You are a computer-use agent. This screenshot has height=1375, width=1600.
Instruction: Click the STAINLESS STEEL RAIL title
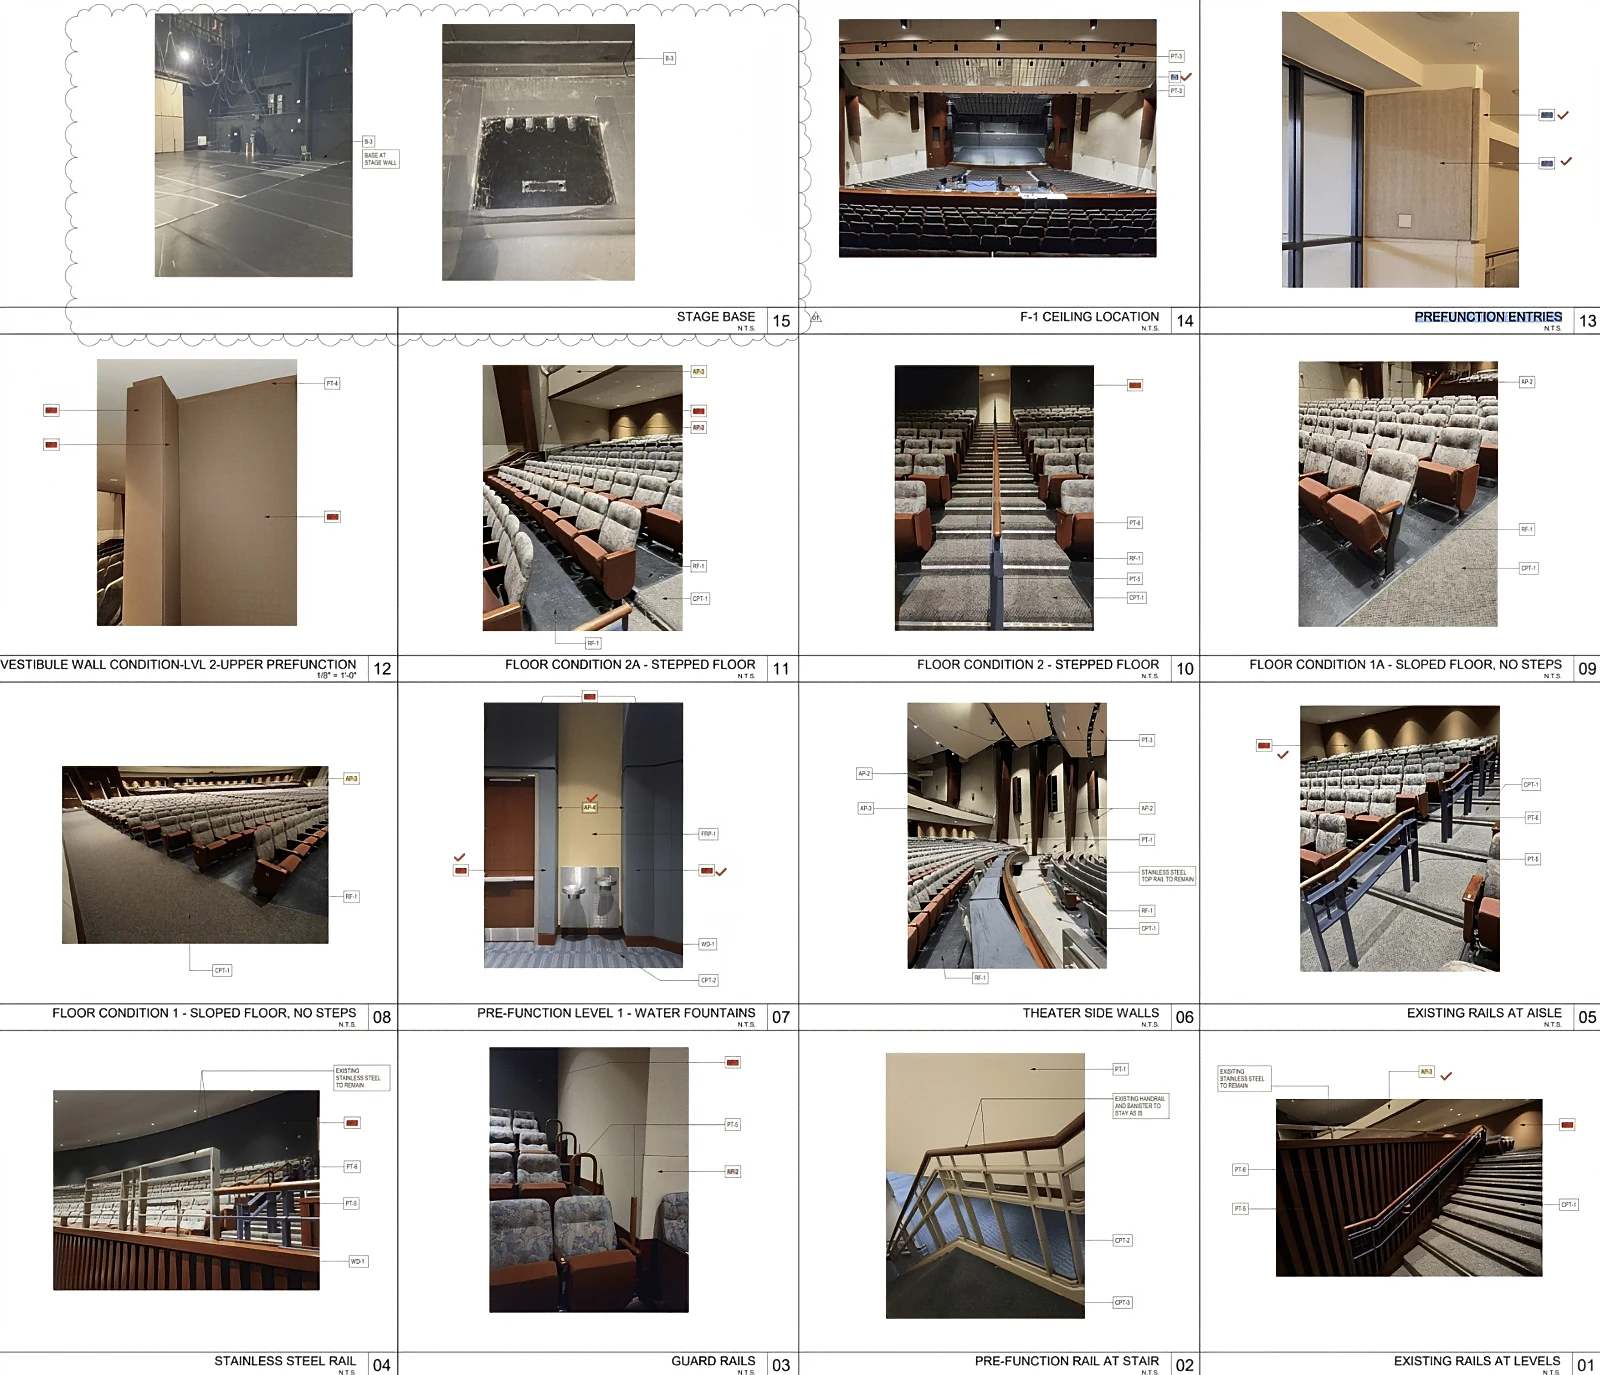click(285, 1361)
